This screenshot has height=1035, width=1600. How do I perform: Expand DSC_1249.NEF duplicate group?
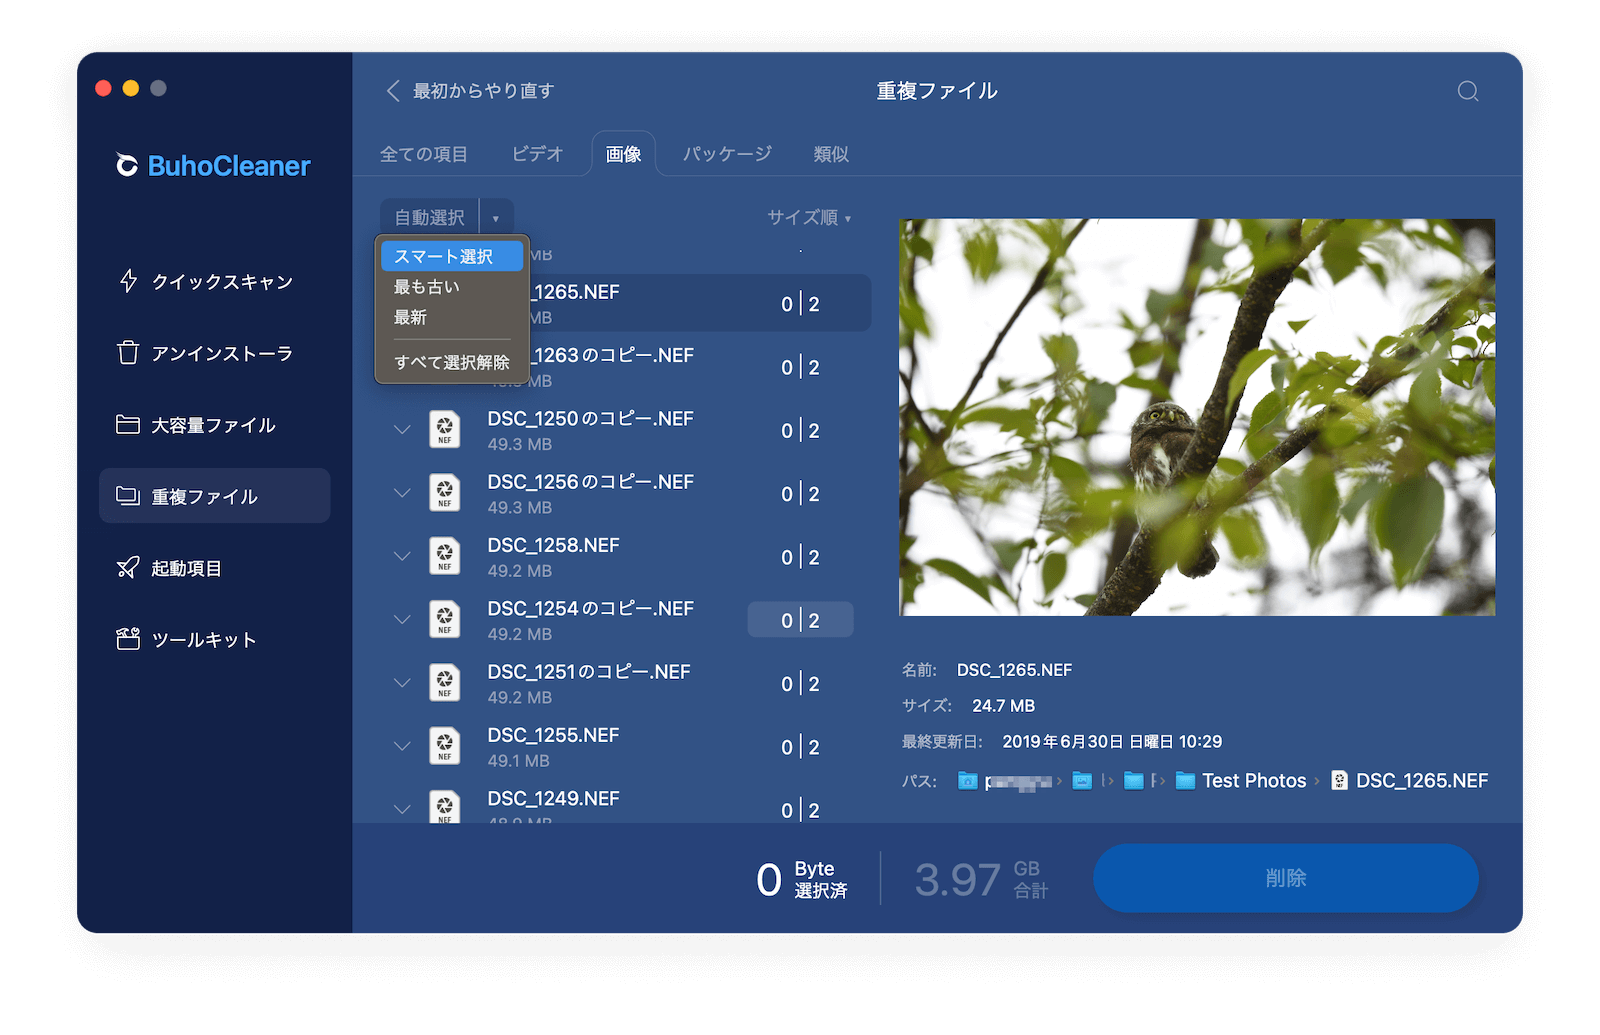(x=402, y=810)
